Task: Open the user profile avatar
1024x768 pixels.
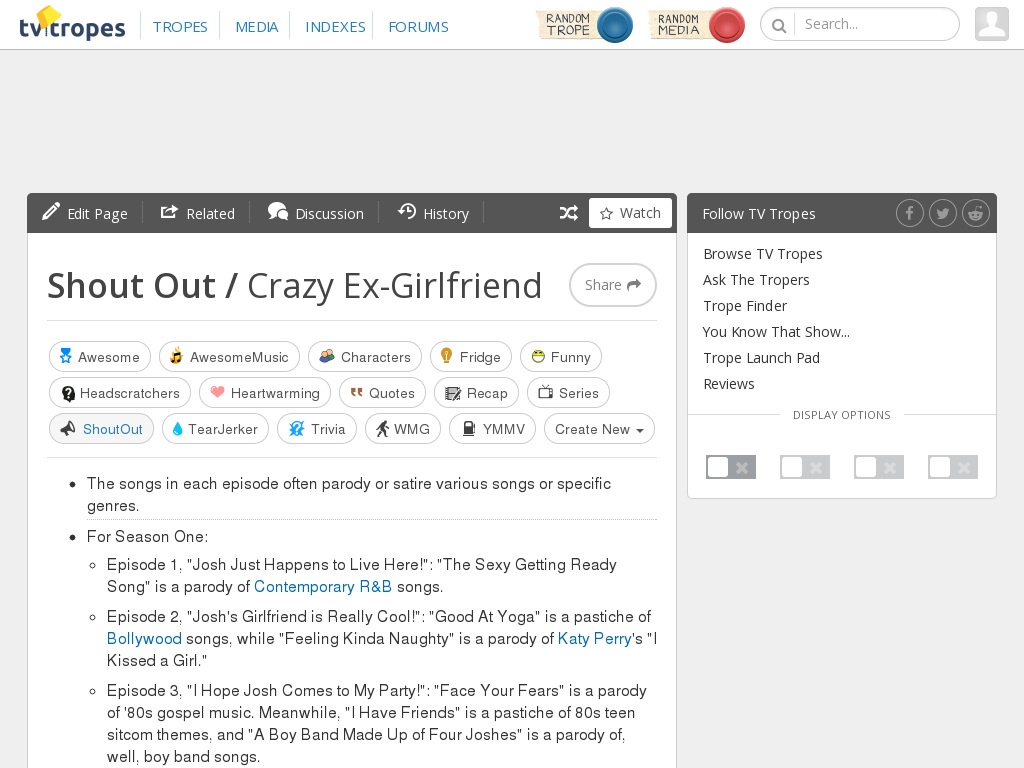Action: (992, 24)
